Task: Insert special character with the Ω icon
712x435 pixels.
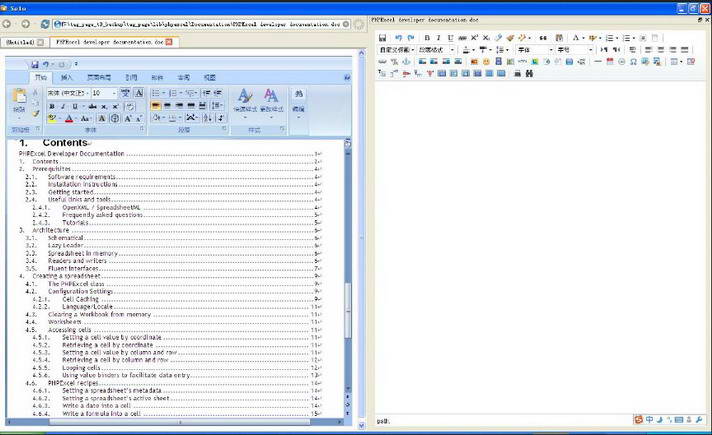Action: 633,61
